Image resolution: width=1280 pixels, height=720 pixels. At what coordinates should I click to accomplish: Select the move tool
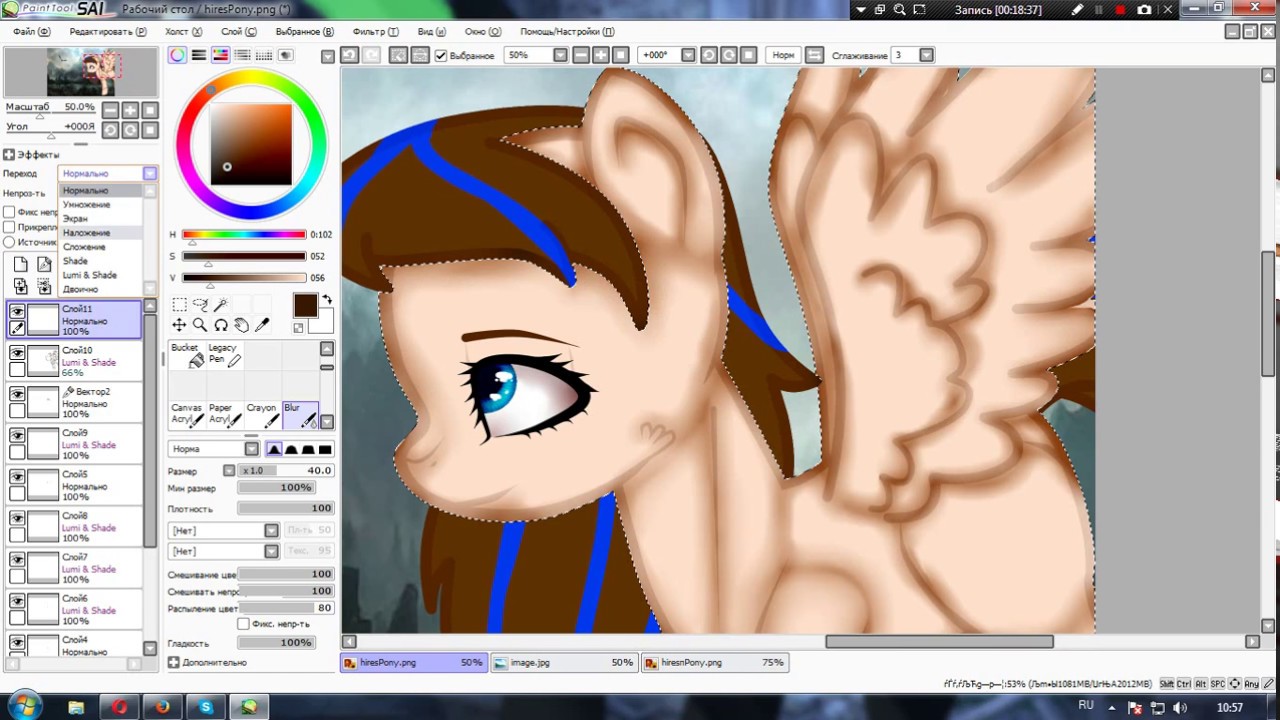point(179,325)
